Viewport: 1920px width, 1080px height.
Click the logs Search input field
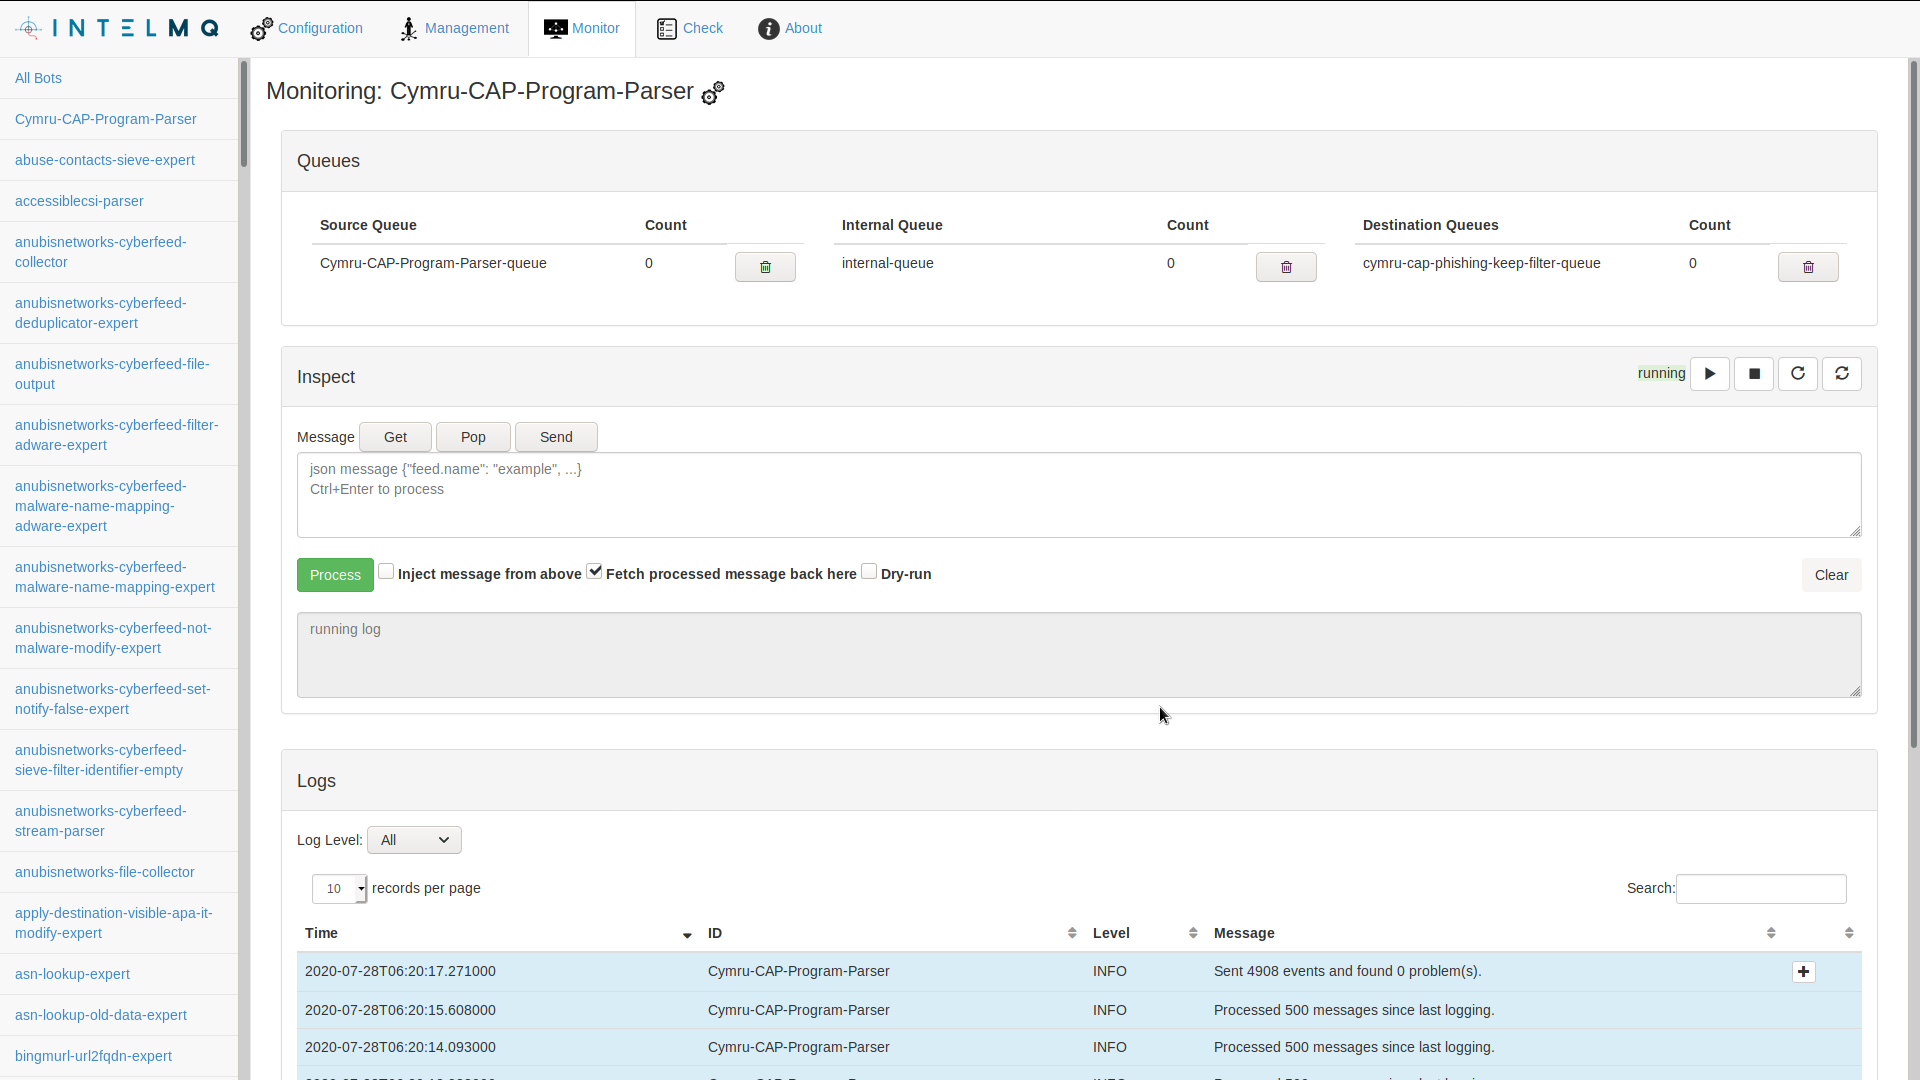click(x=1760, y=888)
